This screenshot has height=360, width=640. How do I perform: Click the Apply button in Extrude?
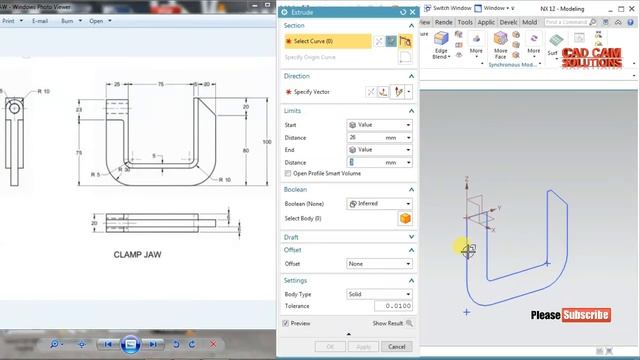click(363, 347)
